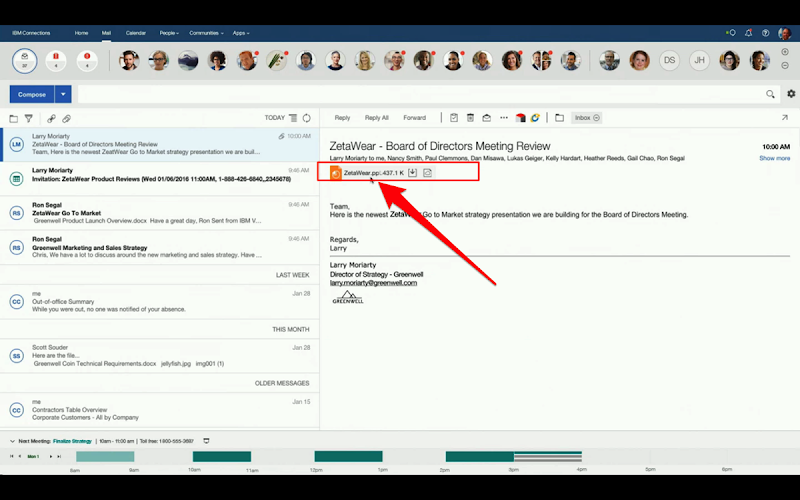Open Out-of-office Summary email
The image size is (800, 500).
pos(160,302)
